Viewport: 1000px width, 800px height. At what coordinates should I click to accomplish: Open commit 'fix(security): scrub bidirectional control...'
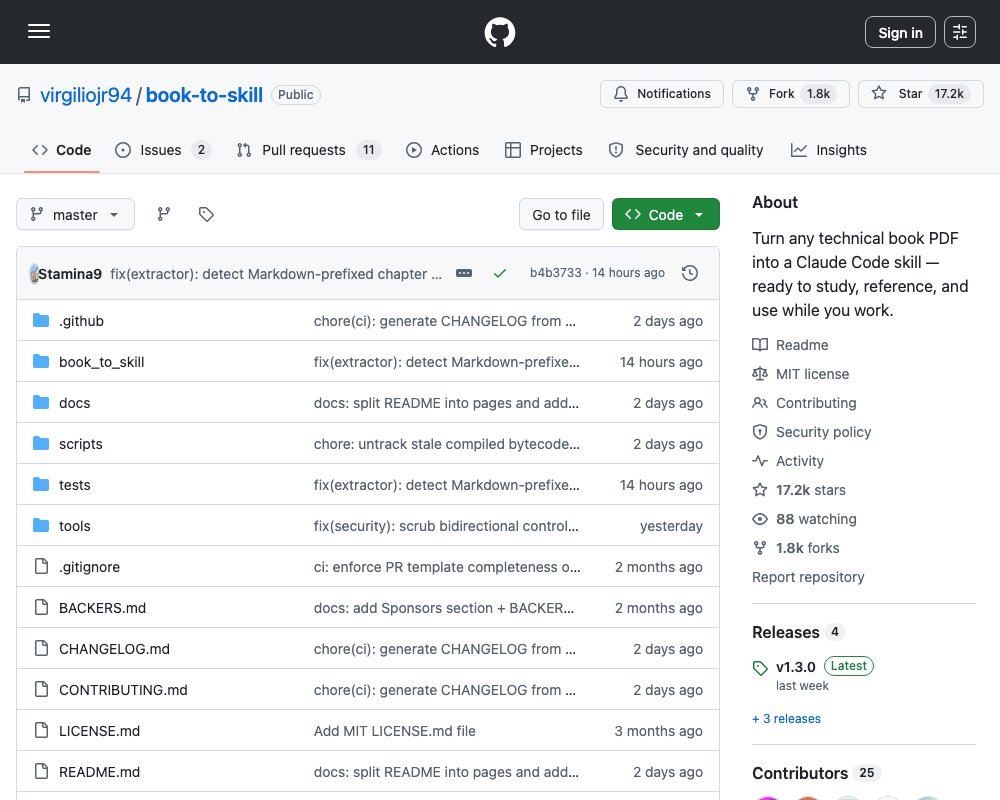pos(446,526)
